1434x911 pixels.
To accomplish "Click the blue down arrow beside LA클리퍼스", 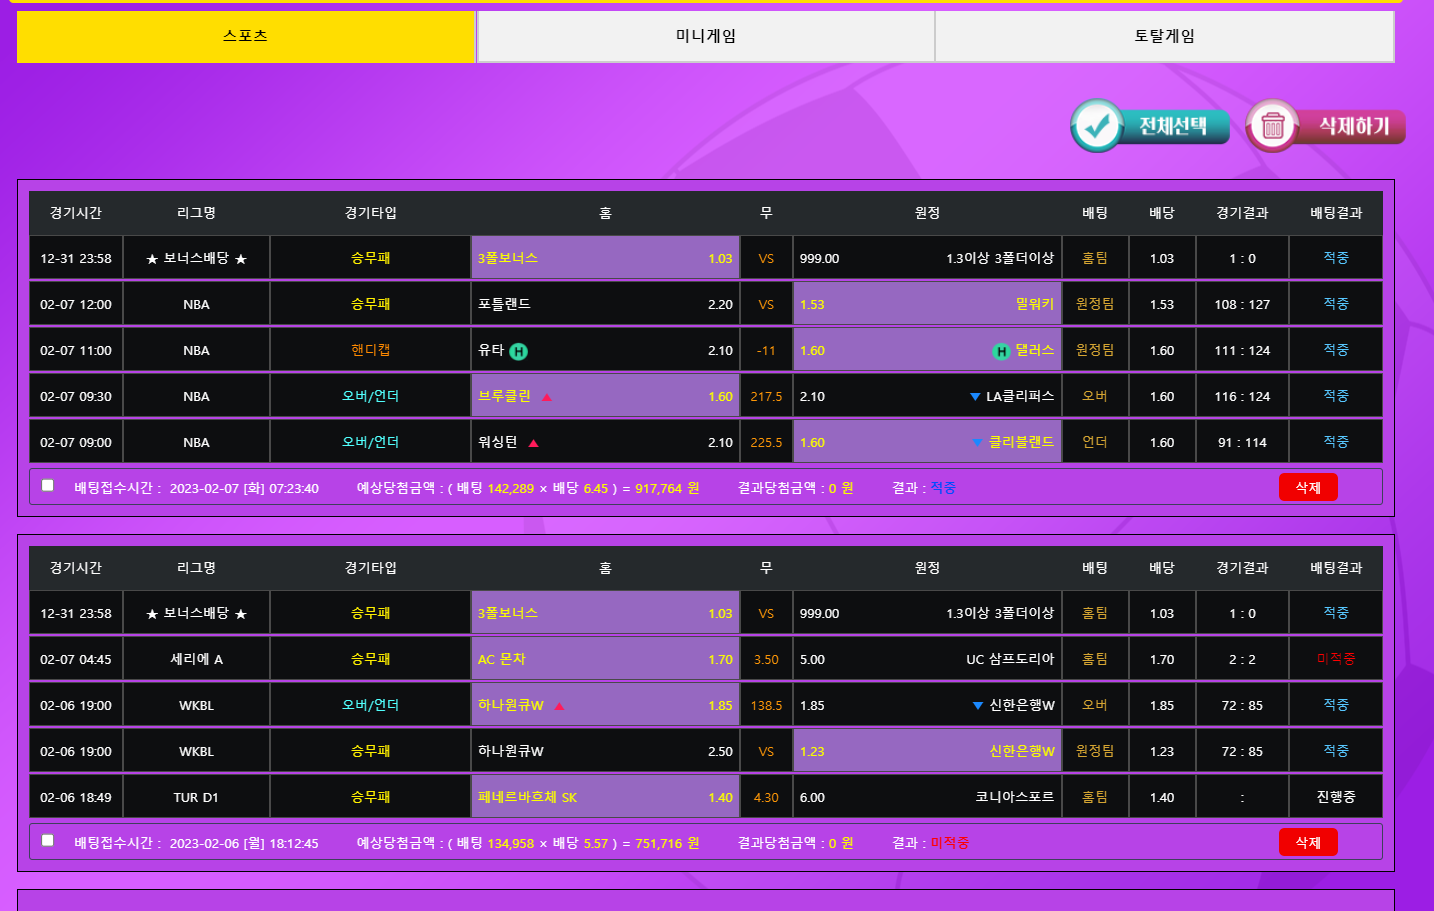I will 975,397.
